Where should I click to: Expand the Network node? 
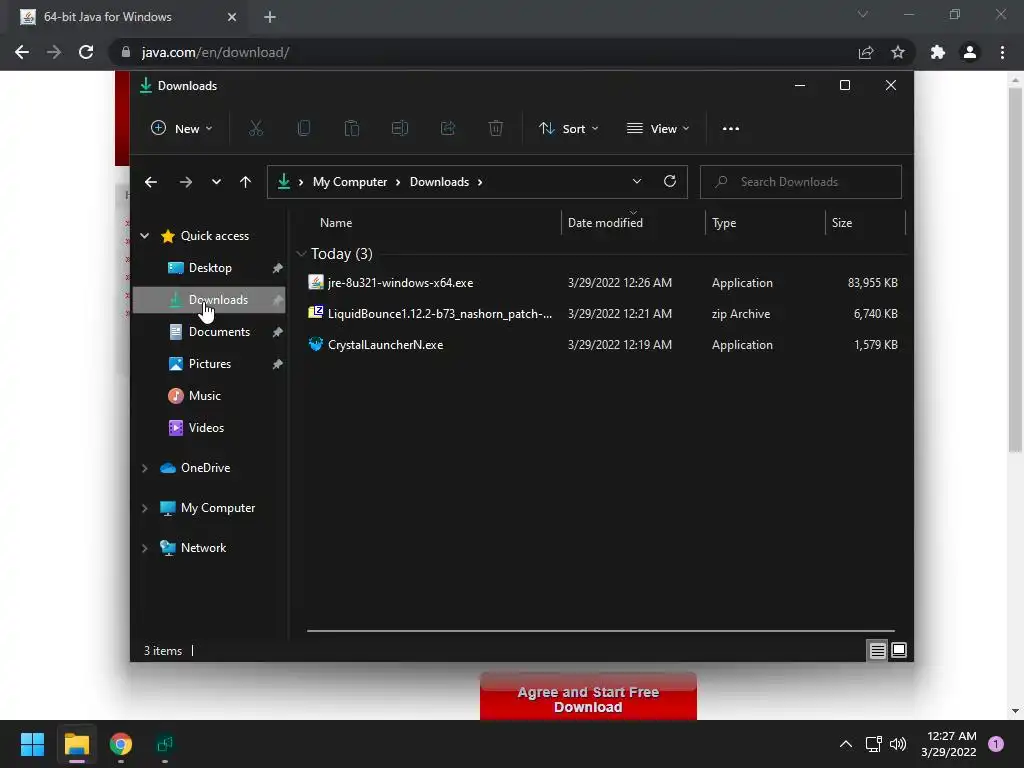click(145, 548)
